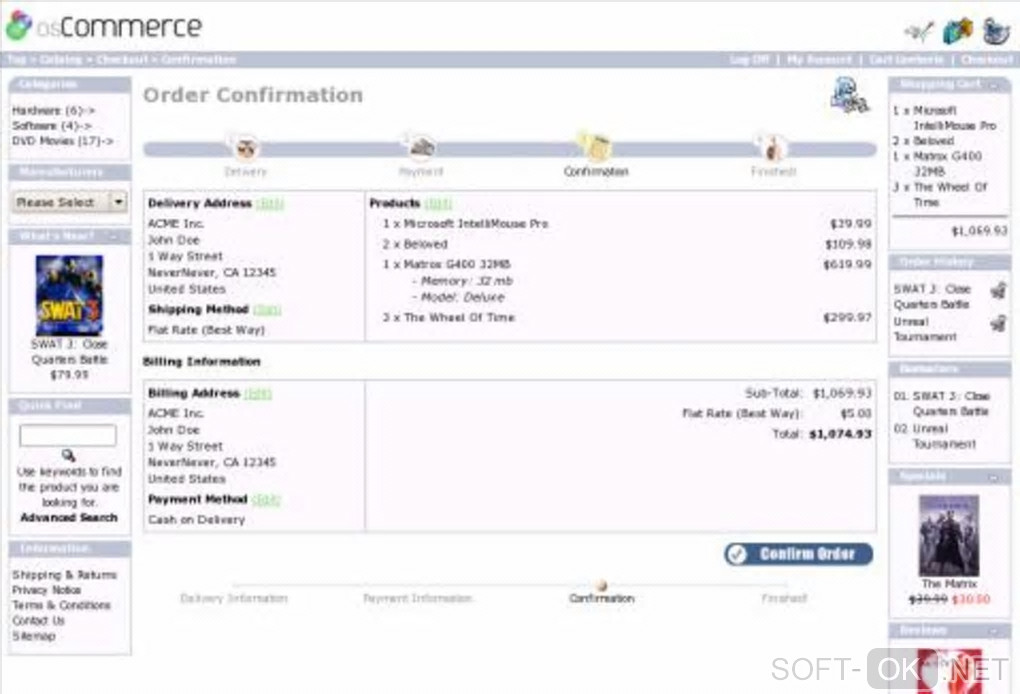Click Flat Rate (Best Way) shipping text
This screenshot has height=694, width=1020.
pyautogui.click(x=206, y=330)
